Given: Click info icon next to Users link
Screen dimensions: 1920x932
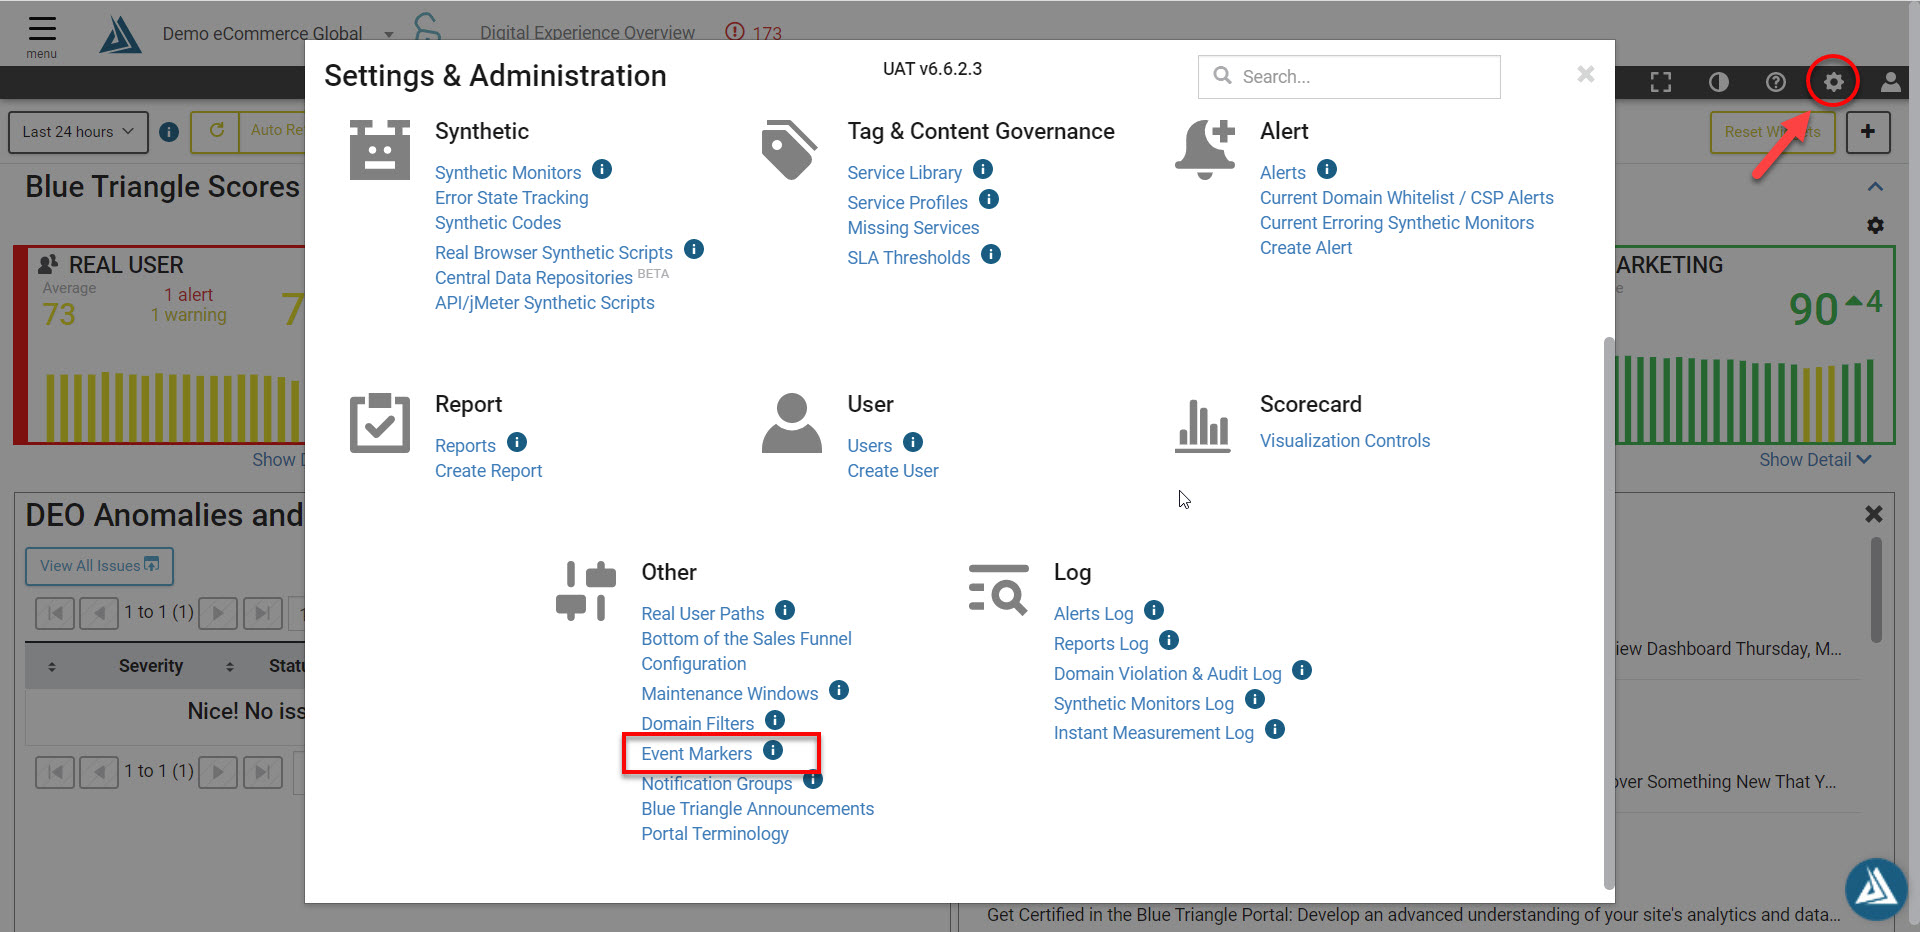Looking at the screenshot, I should coord(913,442).
